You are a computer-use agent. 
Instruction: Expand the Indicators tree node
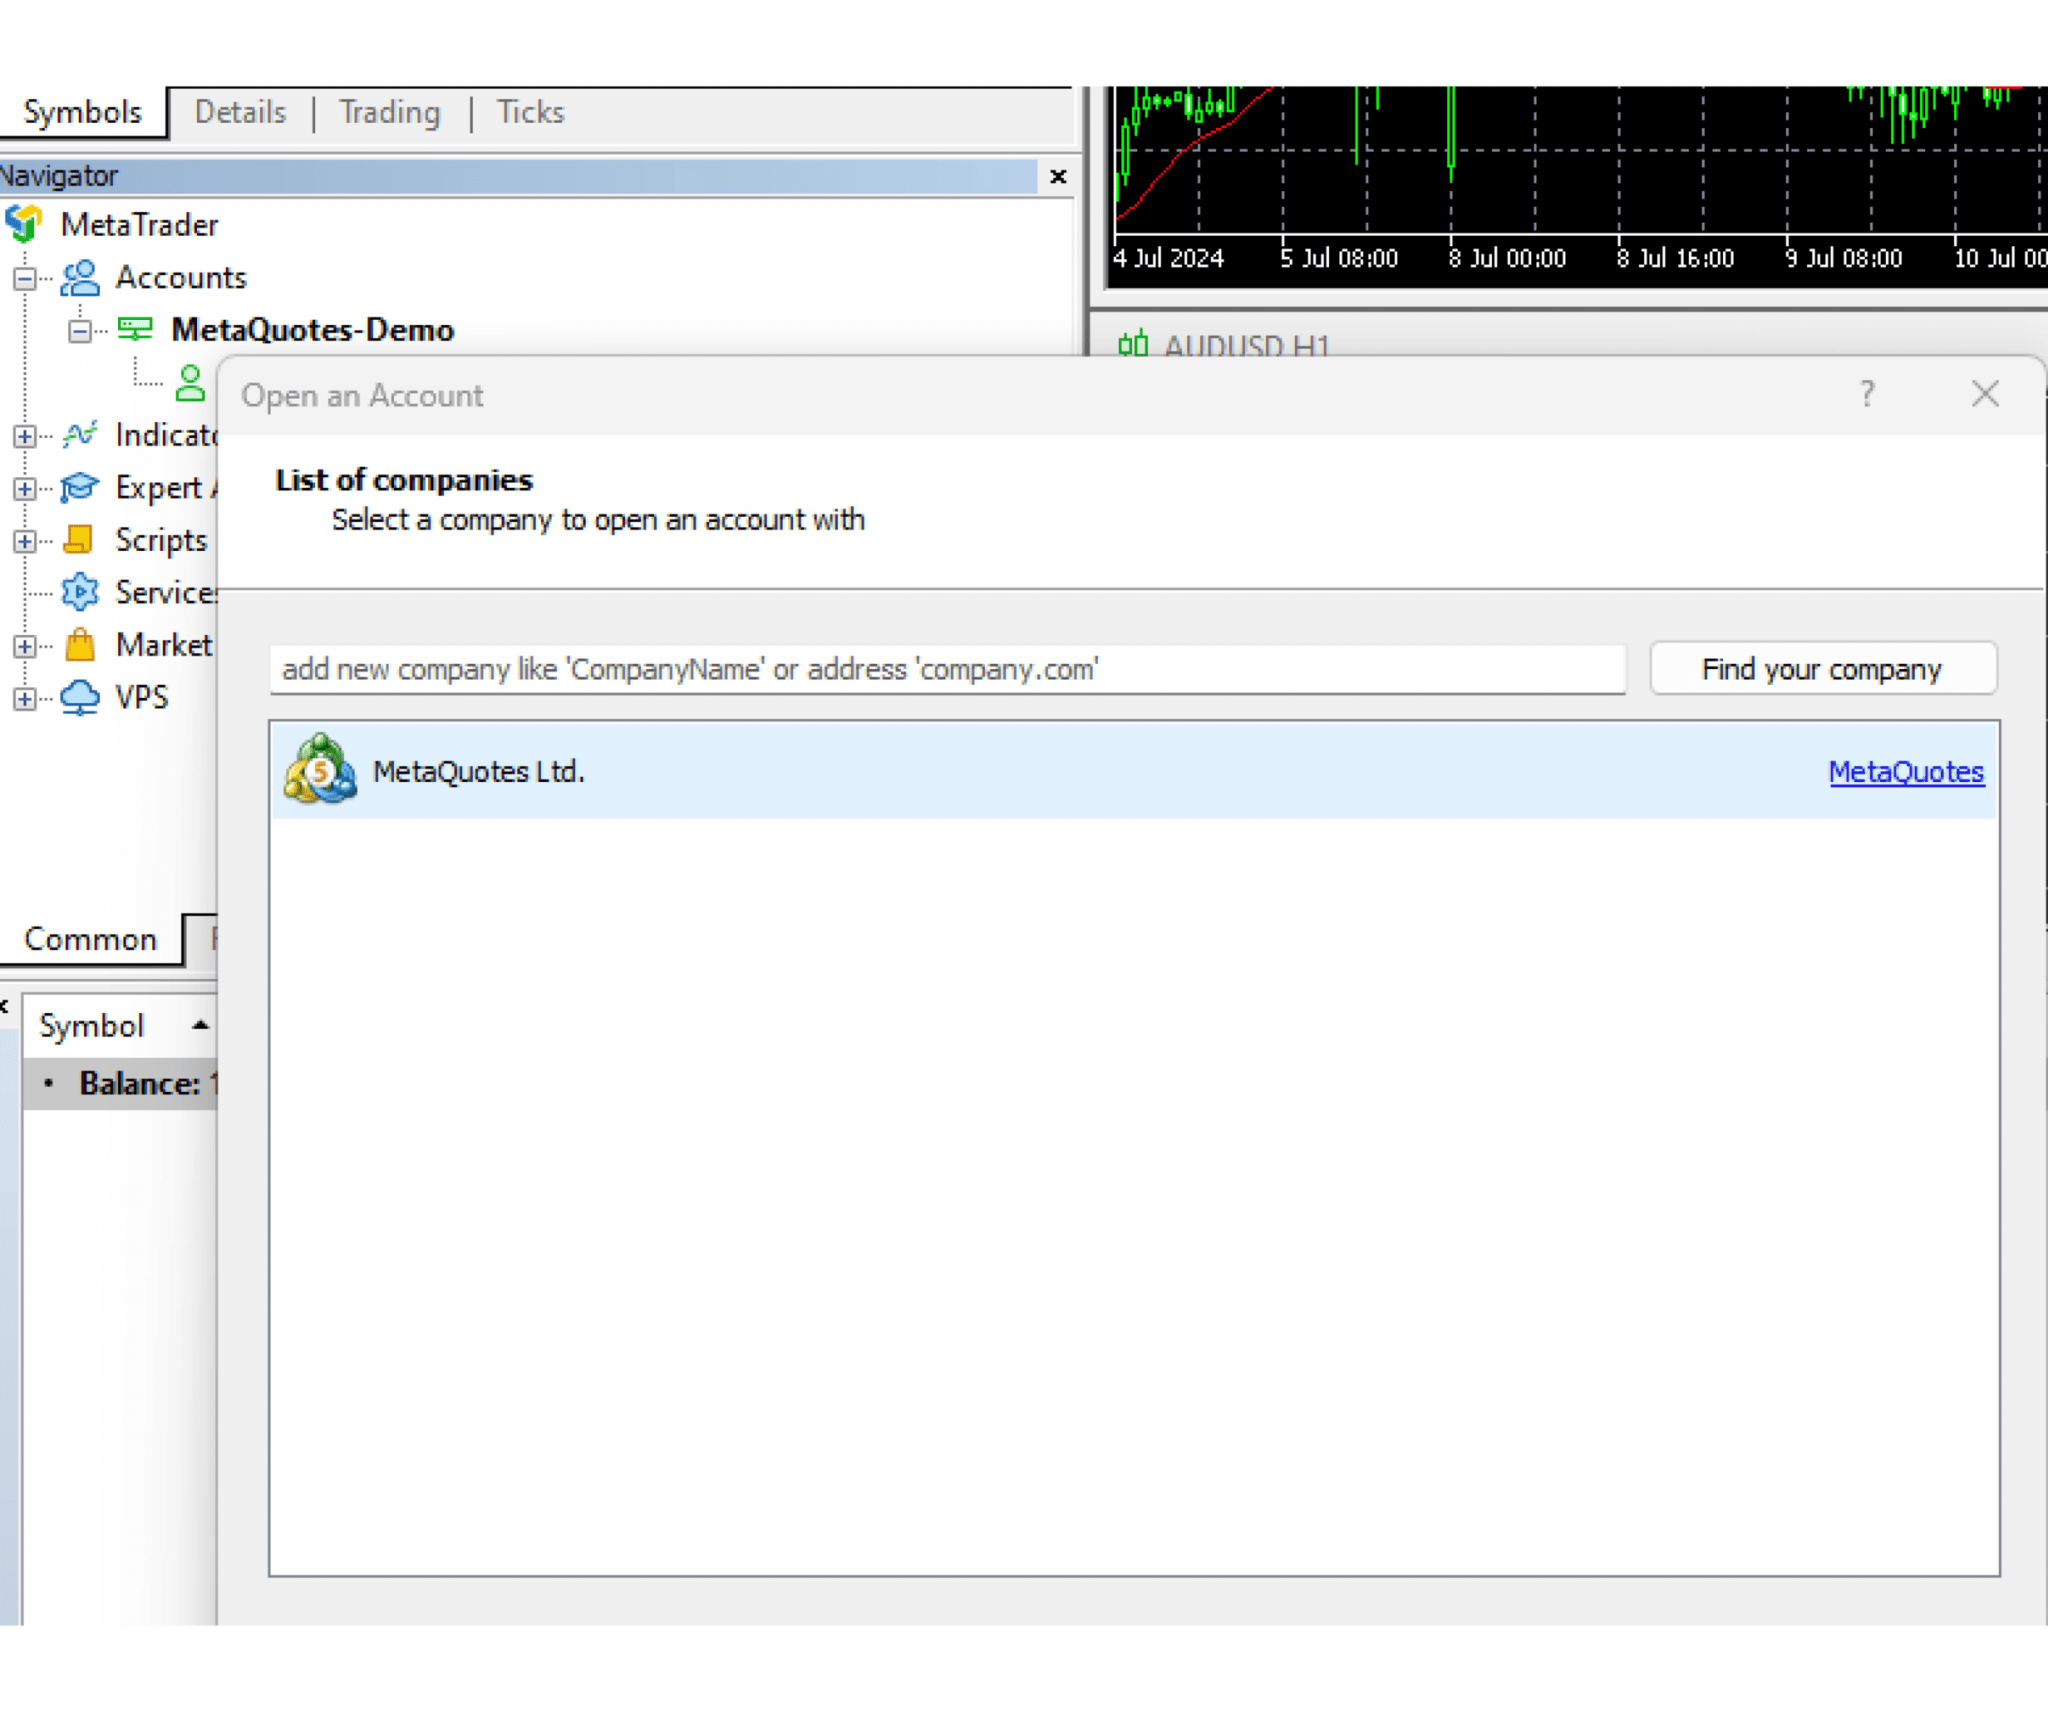point(25,435)
